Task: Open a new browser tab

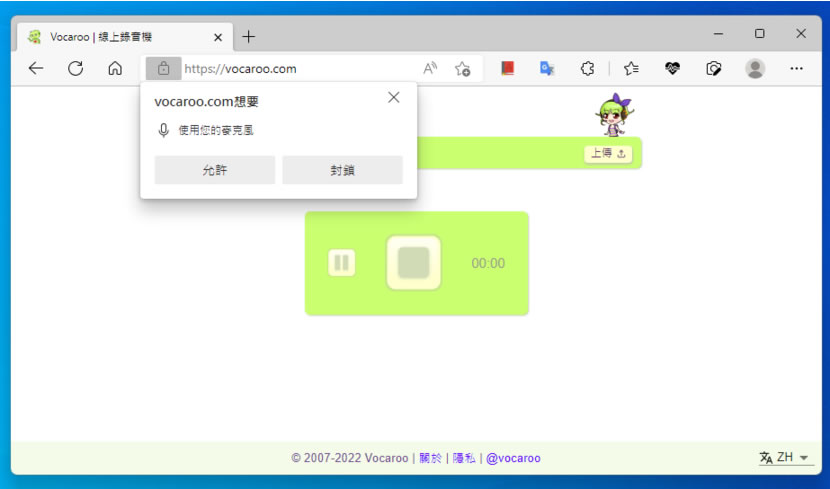Action: tap(248, 37)
